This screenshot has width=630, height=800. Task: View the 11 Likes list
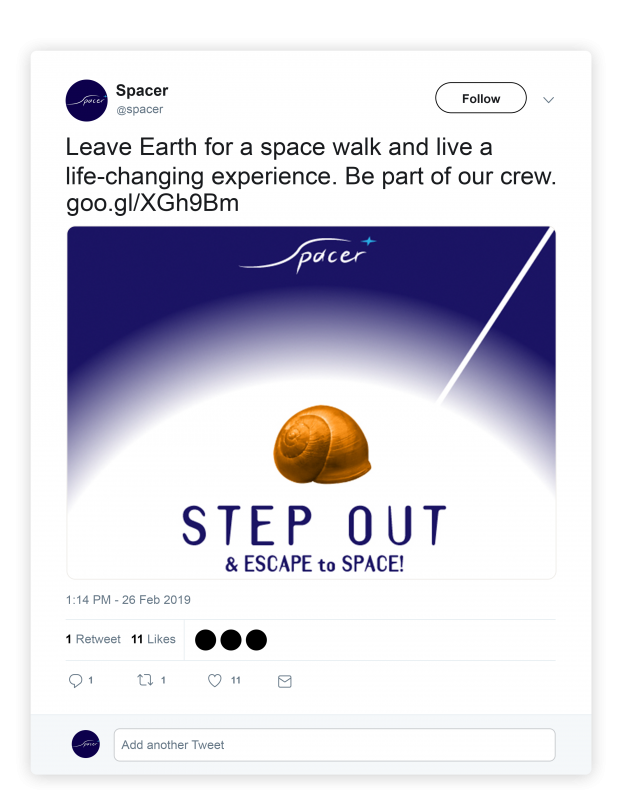tap(153, 640)
